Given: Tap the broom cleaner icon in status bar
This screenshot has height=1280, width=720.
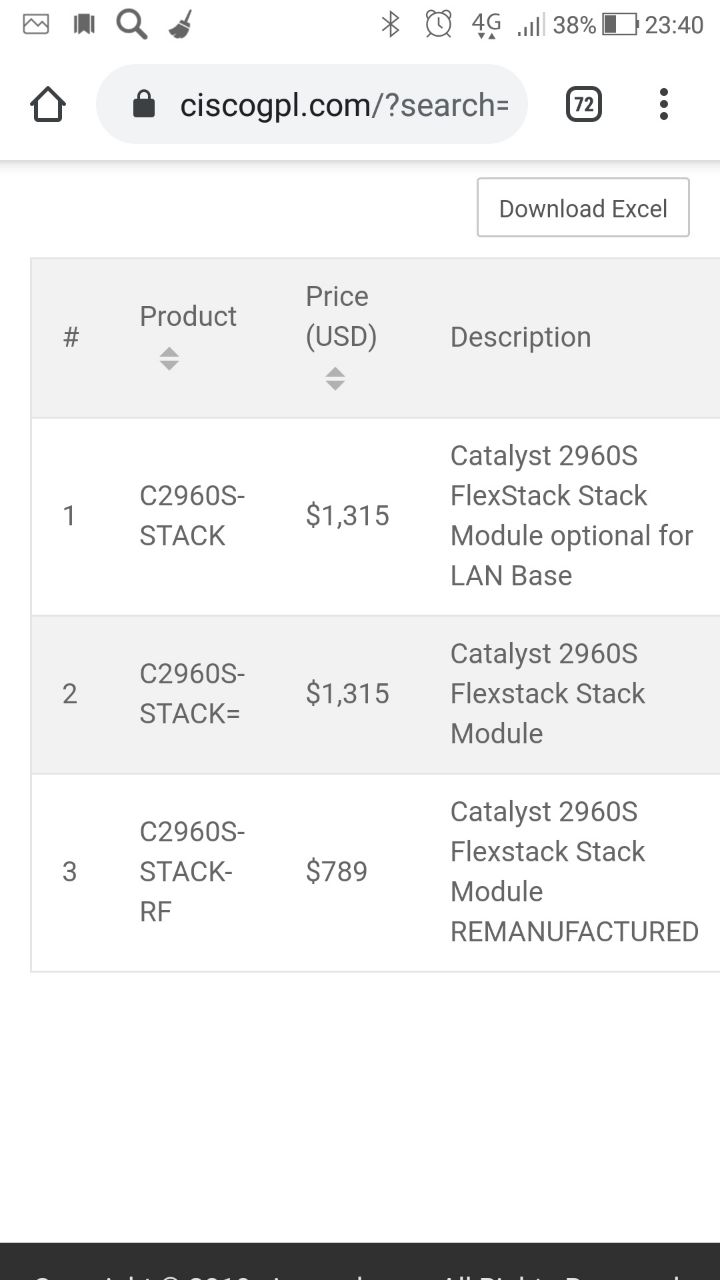Looking at the screenshot, I should click(180, 24).
